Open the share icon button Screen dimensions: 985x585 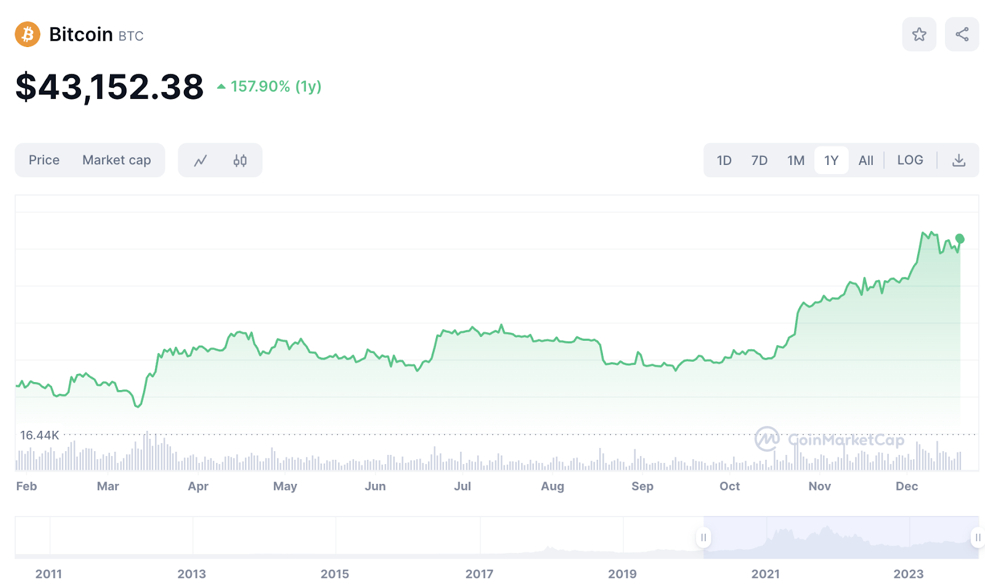coord(962,35)
